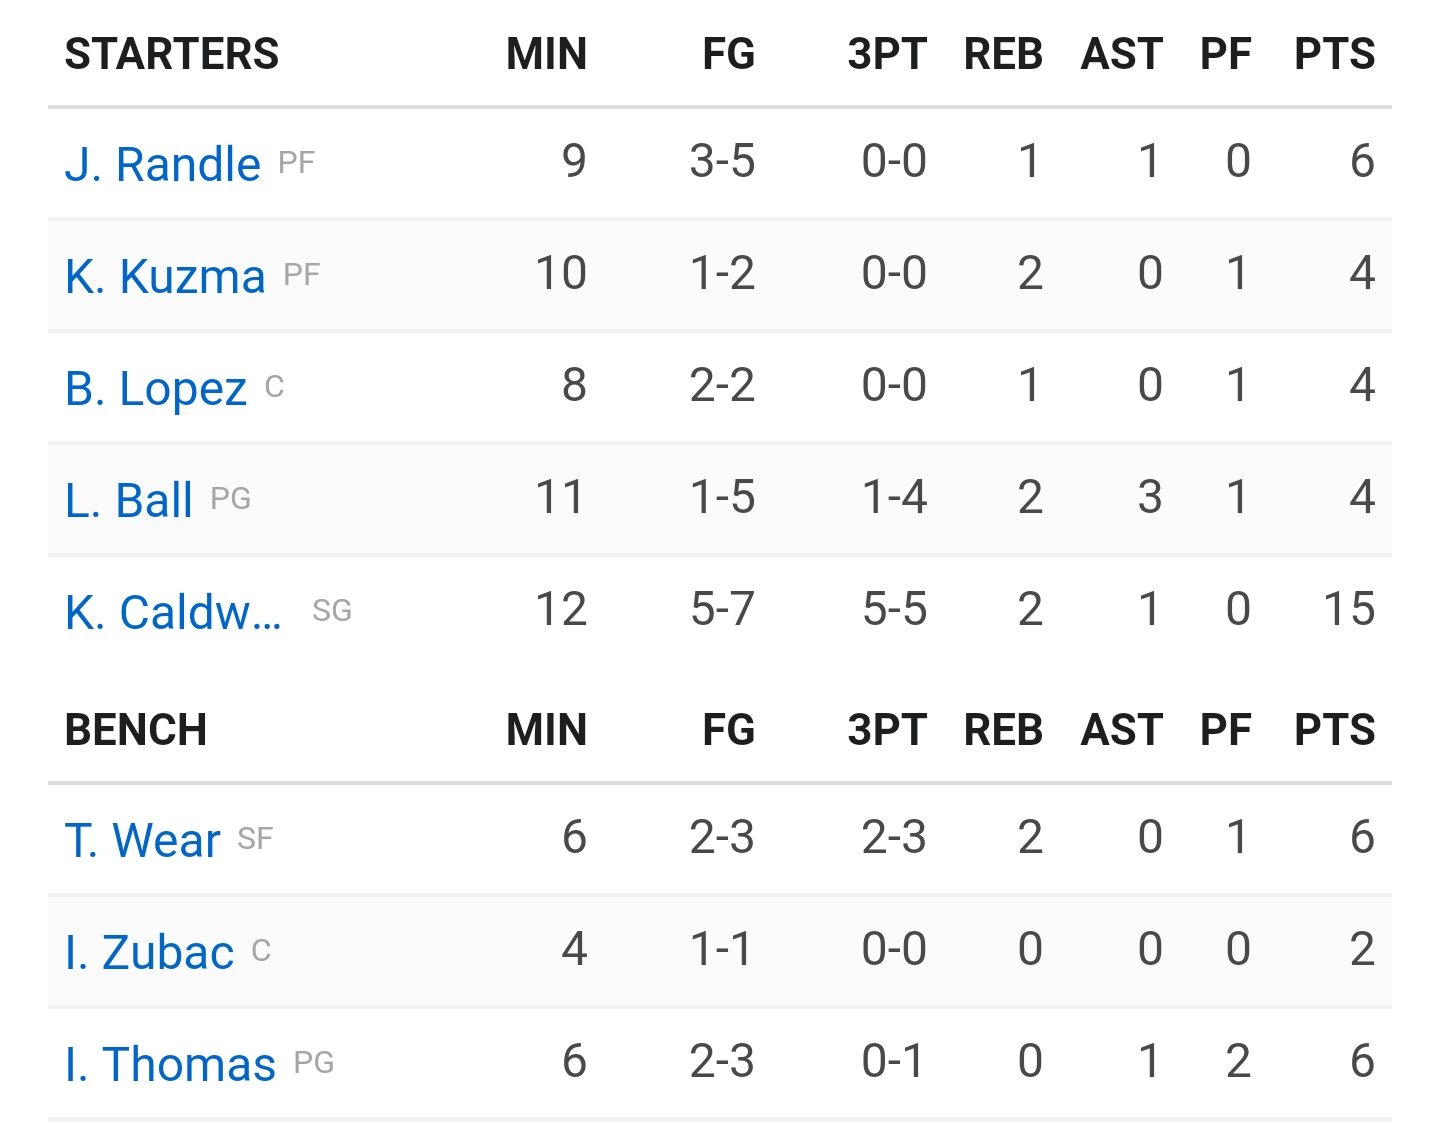Click bench FG column header

[729, 730]
